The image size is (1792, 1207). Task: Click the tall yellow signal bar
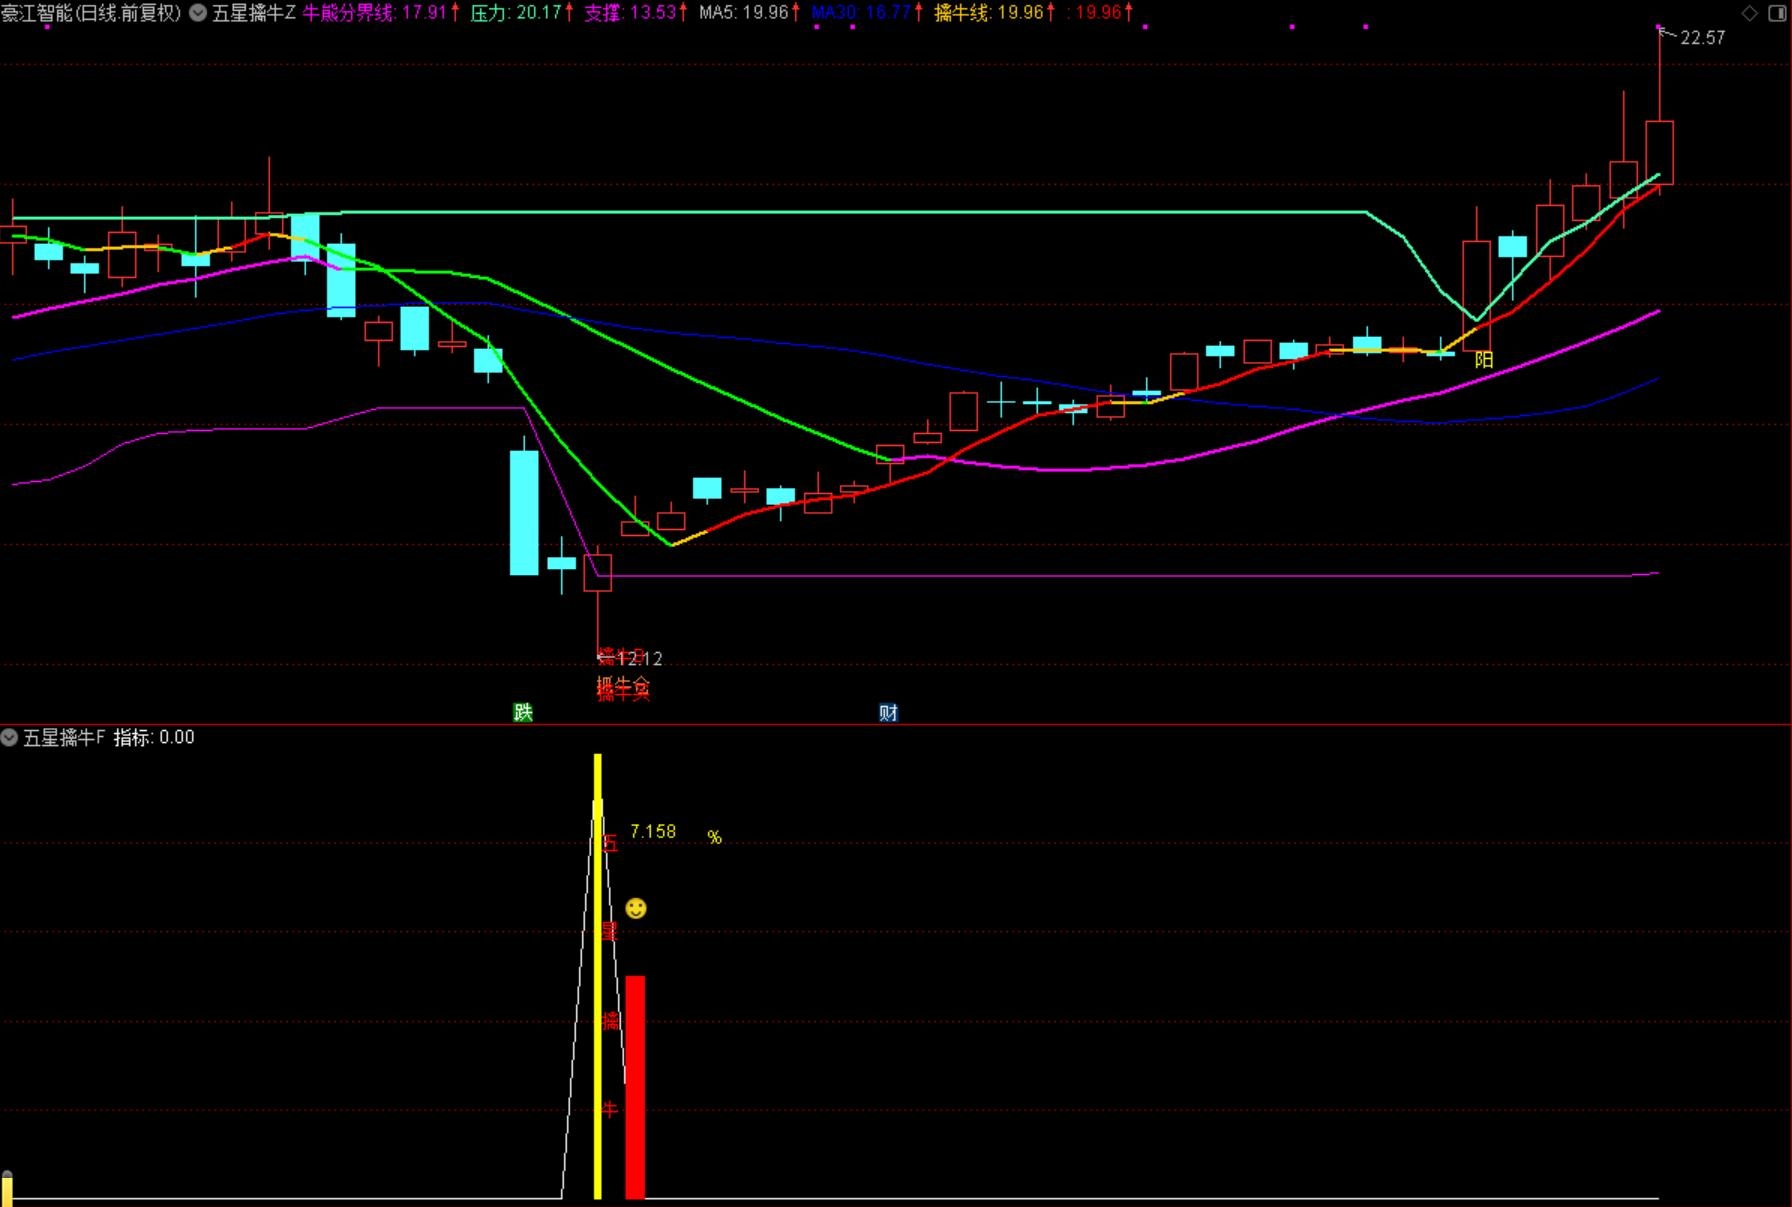point(598,976)
